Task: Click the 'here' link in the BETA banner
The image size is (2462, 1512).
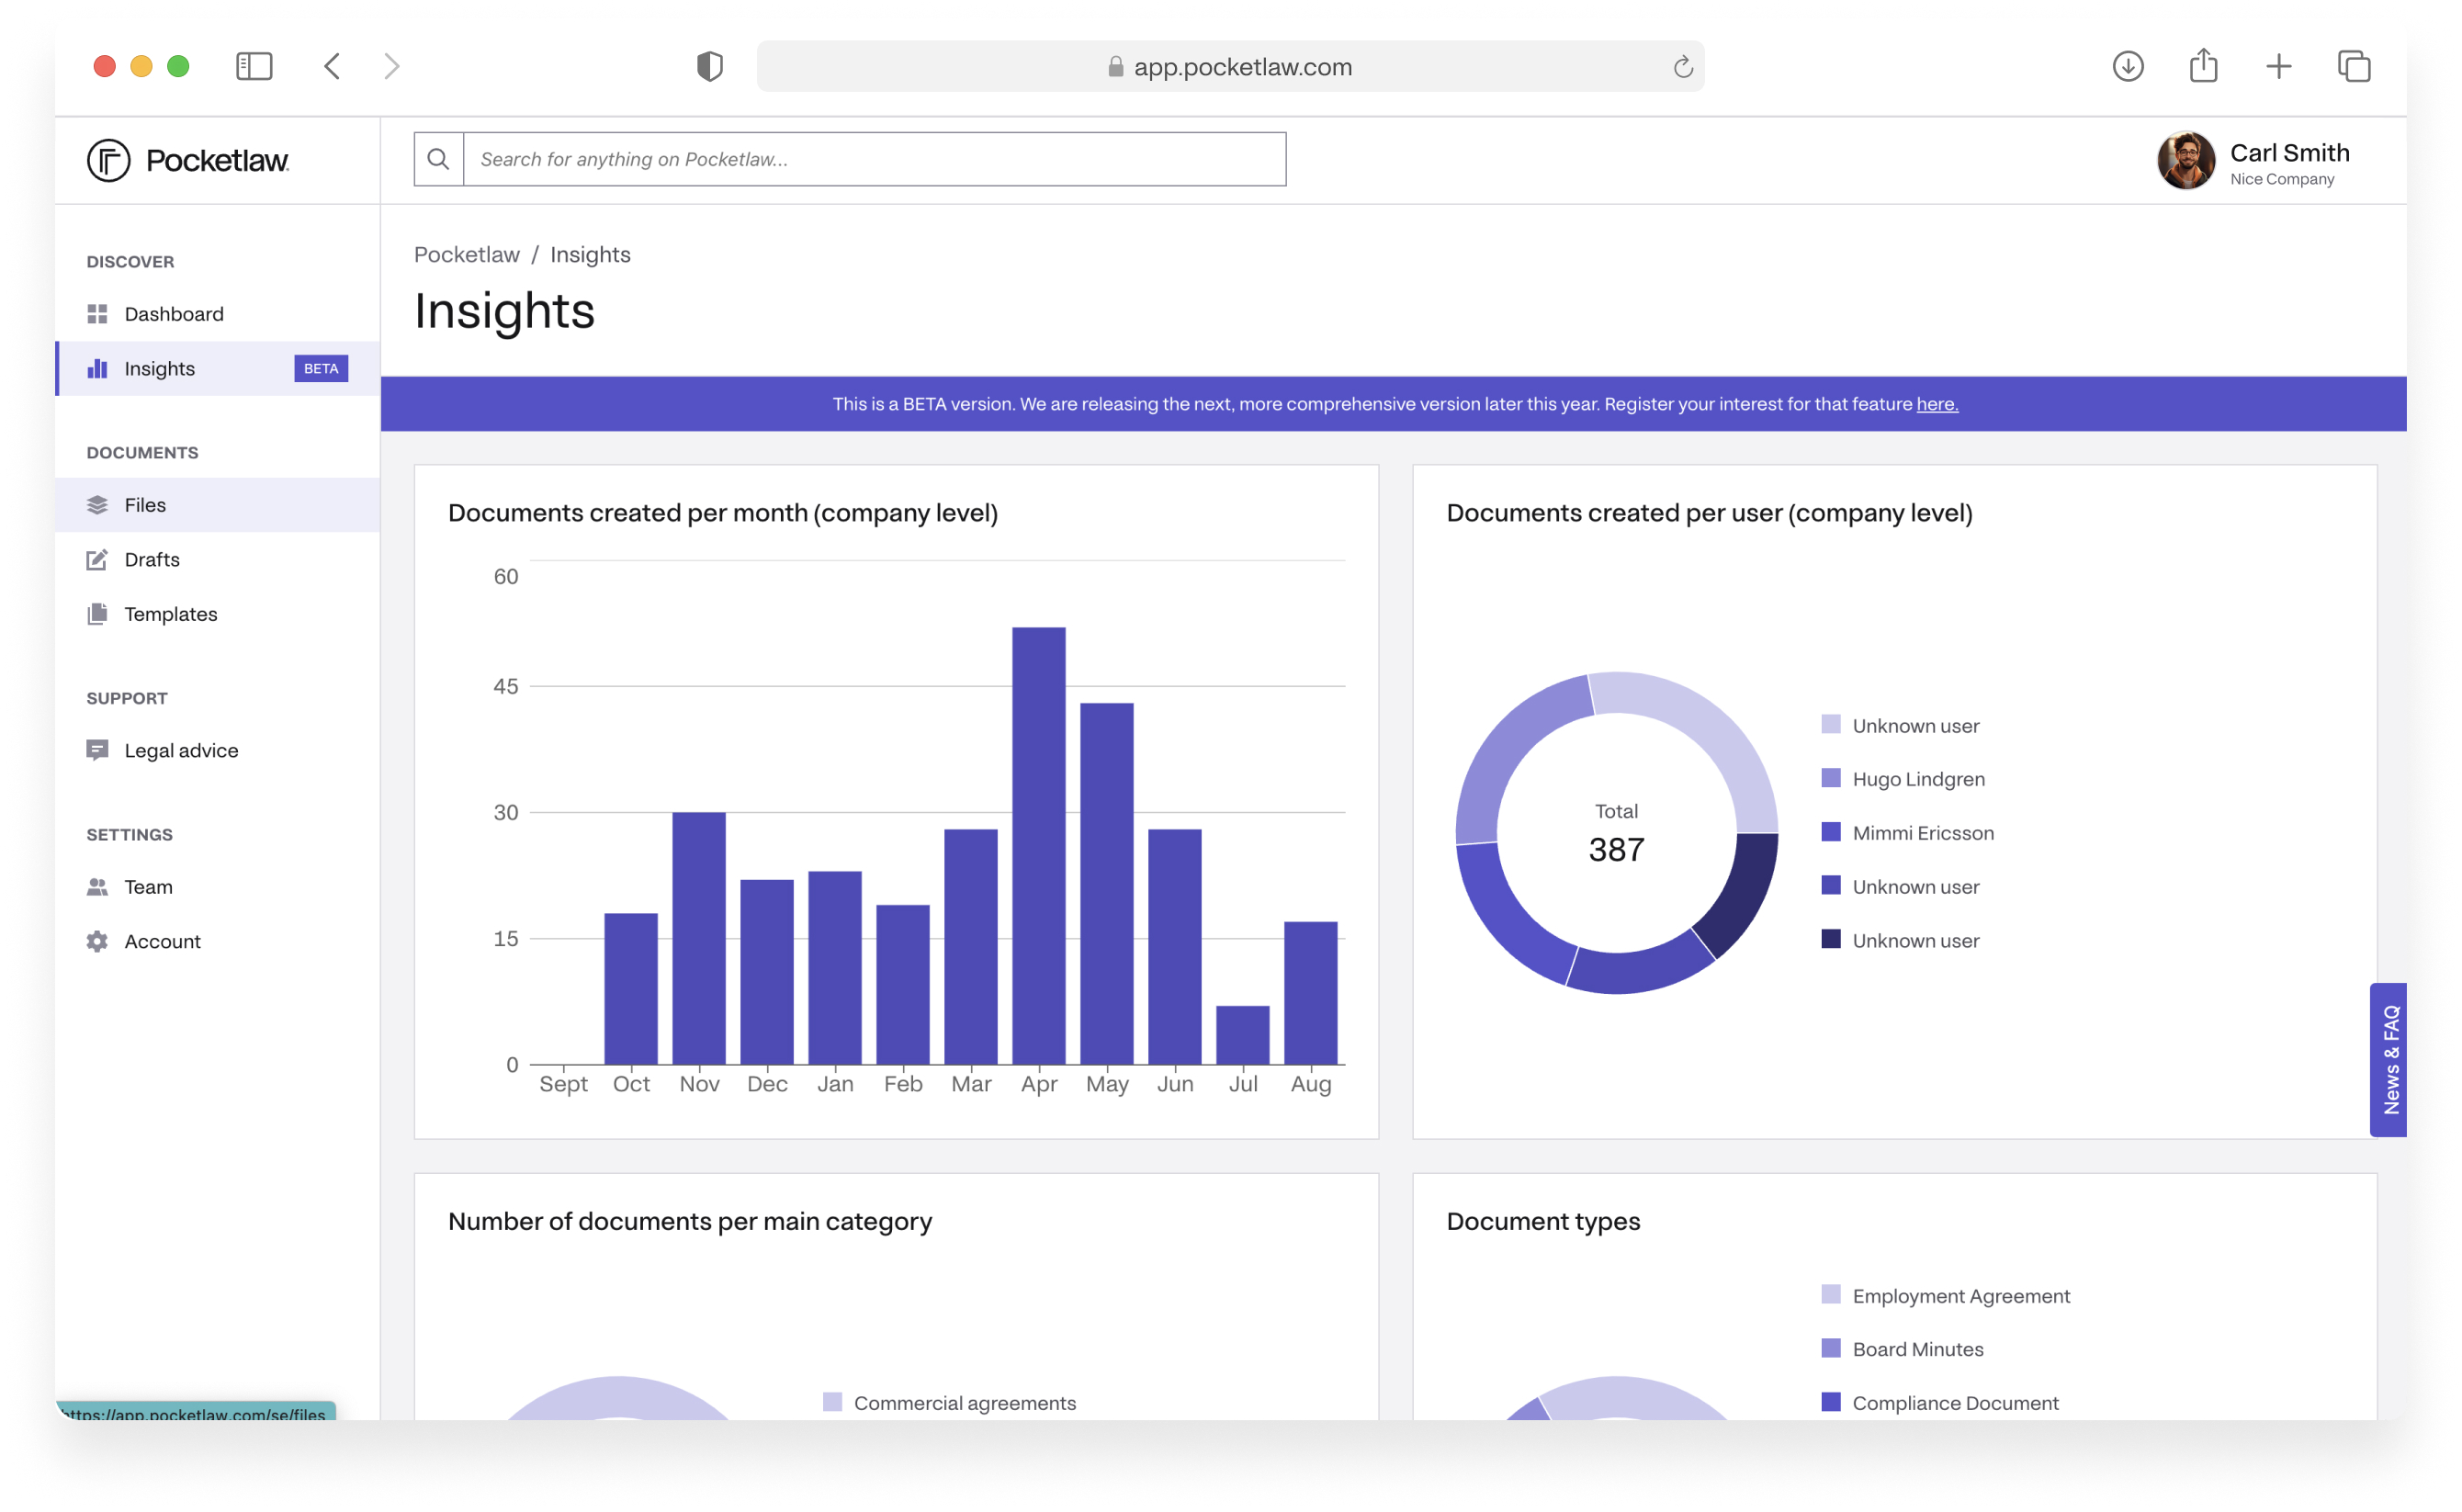Action: pyautogui.click(x=1936, y=404)
